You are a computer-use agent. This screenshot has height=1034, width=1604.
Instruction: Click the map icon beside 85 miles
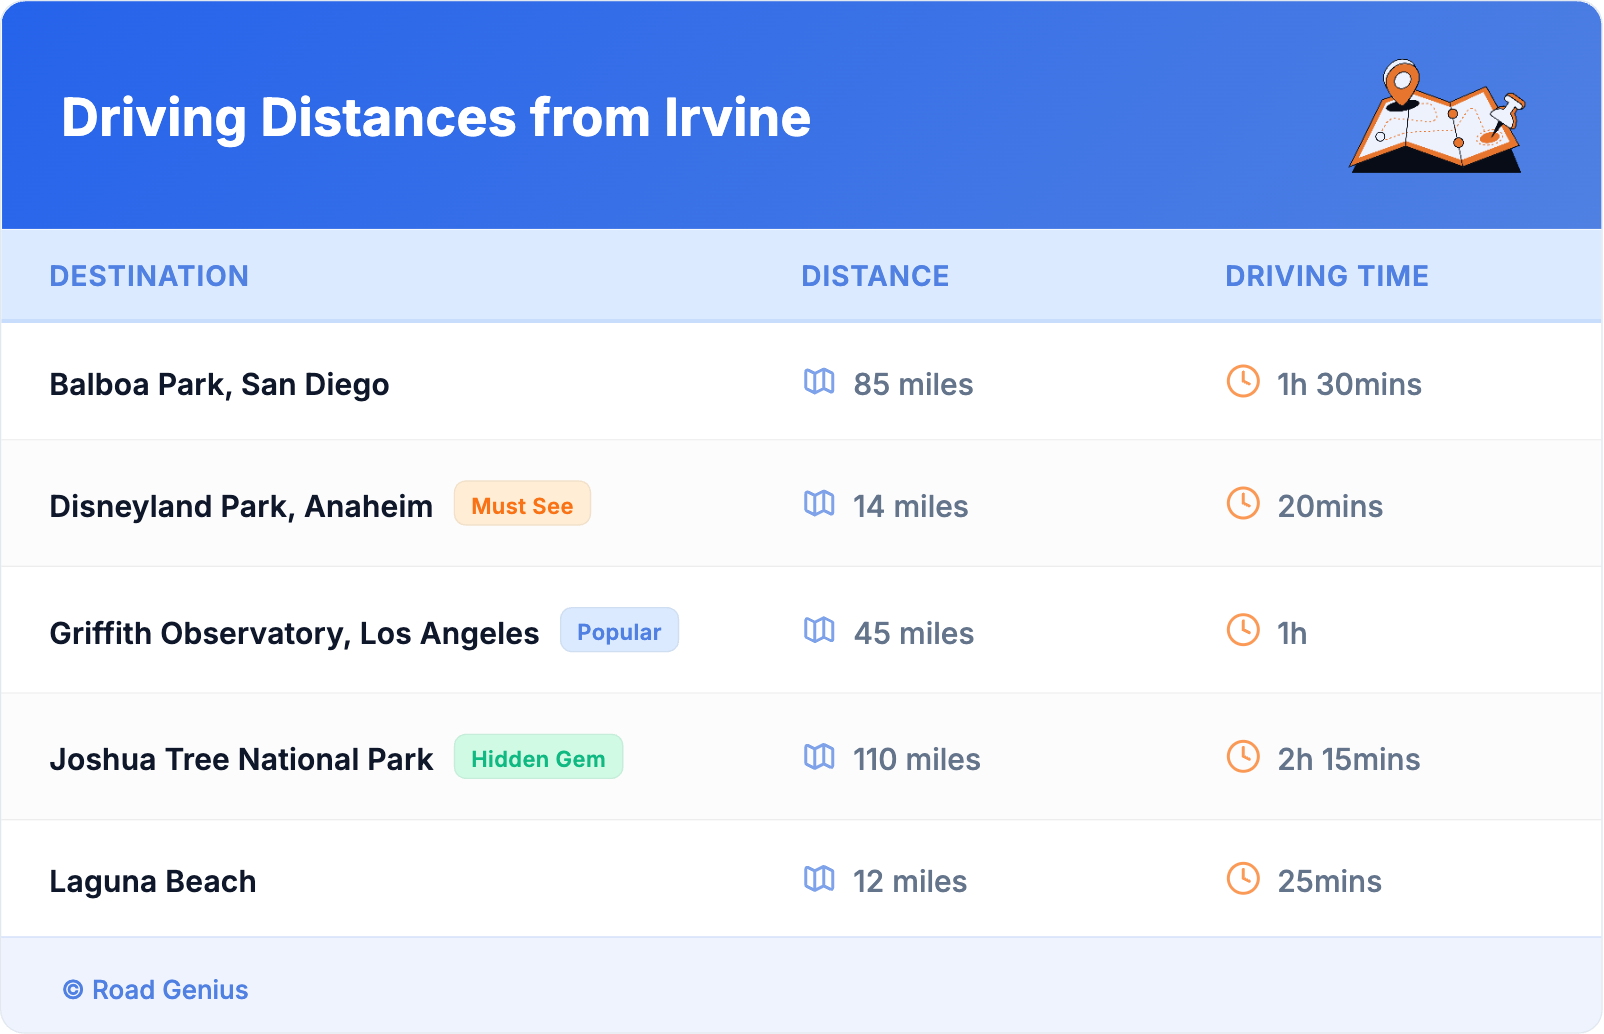pos(819,382)
